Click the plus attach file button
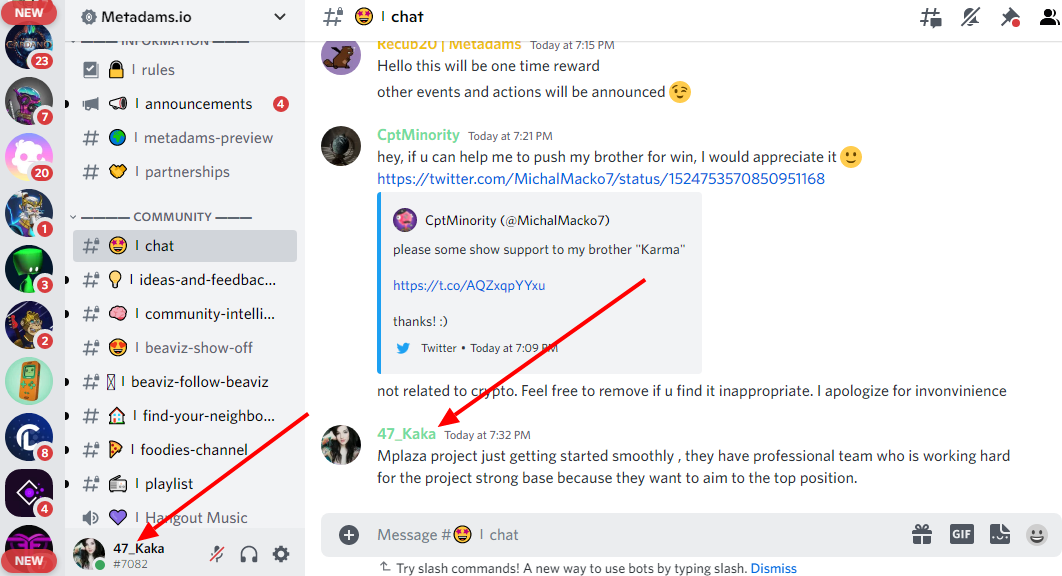This screenshot has width=1062, height=576. click(349, 535)
